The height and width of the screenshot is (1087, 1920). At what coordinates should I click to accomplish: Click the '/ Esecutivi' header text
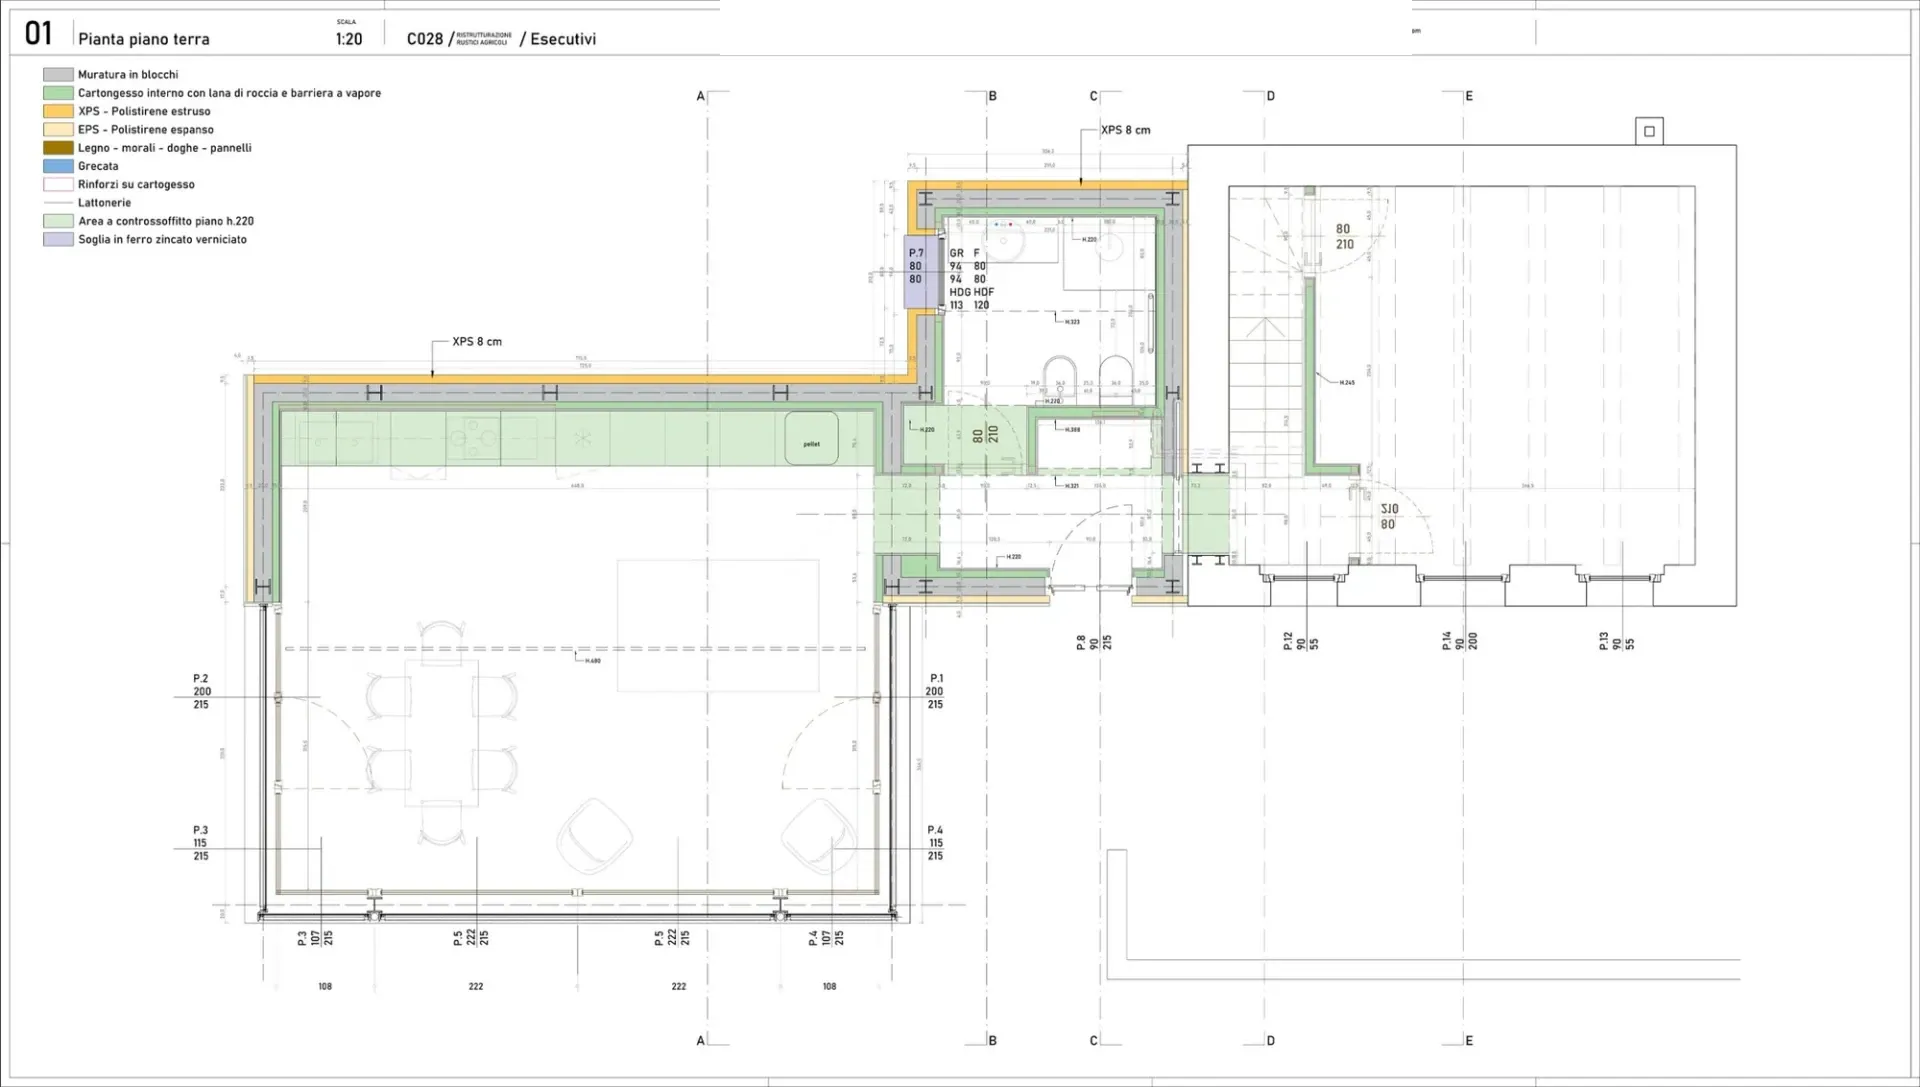(x=558, y=39)
